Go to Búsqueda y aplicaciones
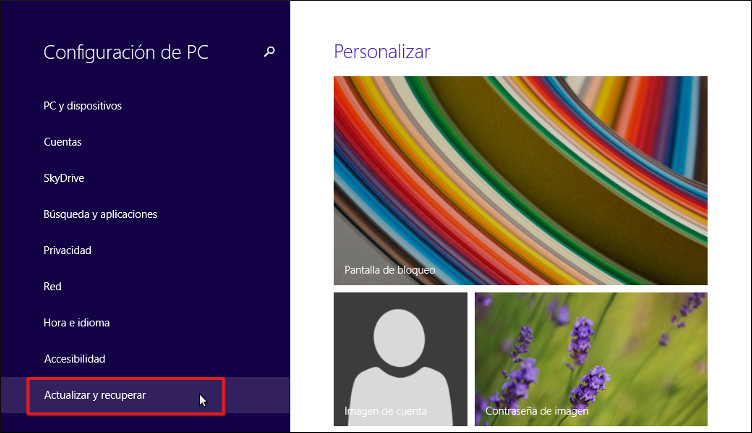The width and height of the screenshot is (752, 433). tap(100, 214)
